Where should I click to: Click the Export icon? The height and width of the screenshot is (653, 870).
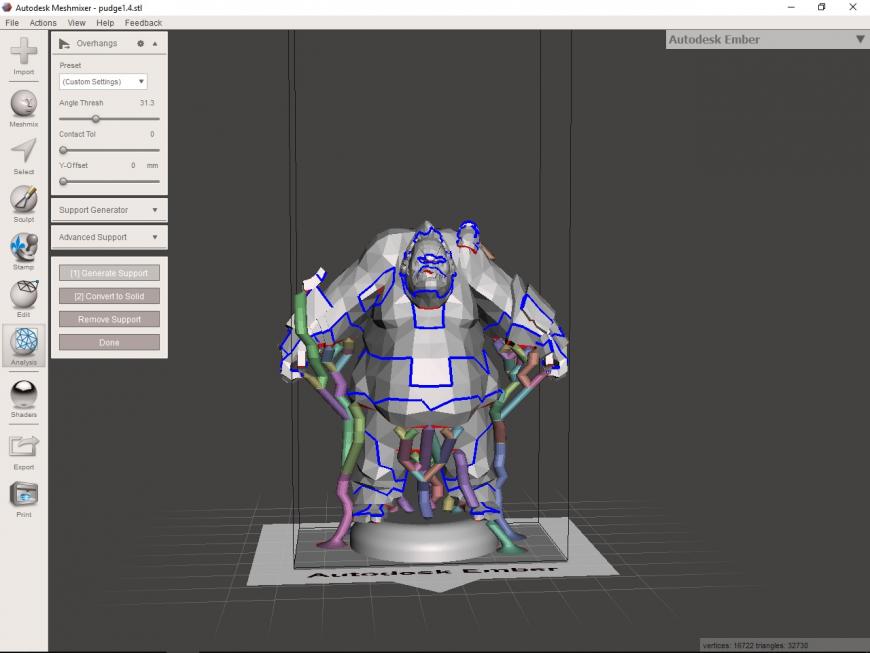23,452
